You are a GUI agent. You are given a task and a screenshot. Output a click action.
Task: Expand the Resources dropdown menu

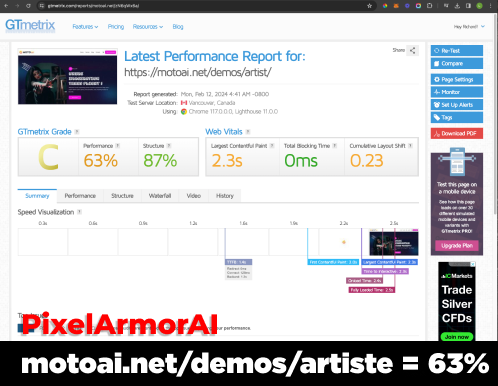148,27
